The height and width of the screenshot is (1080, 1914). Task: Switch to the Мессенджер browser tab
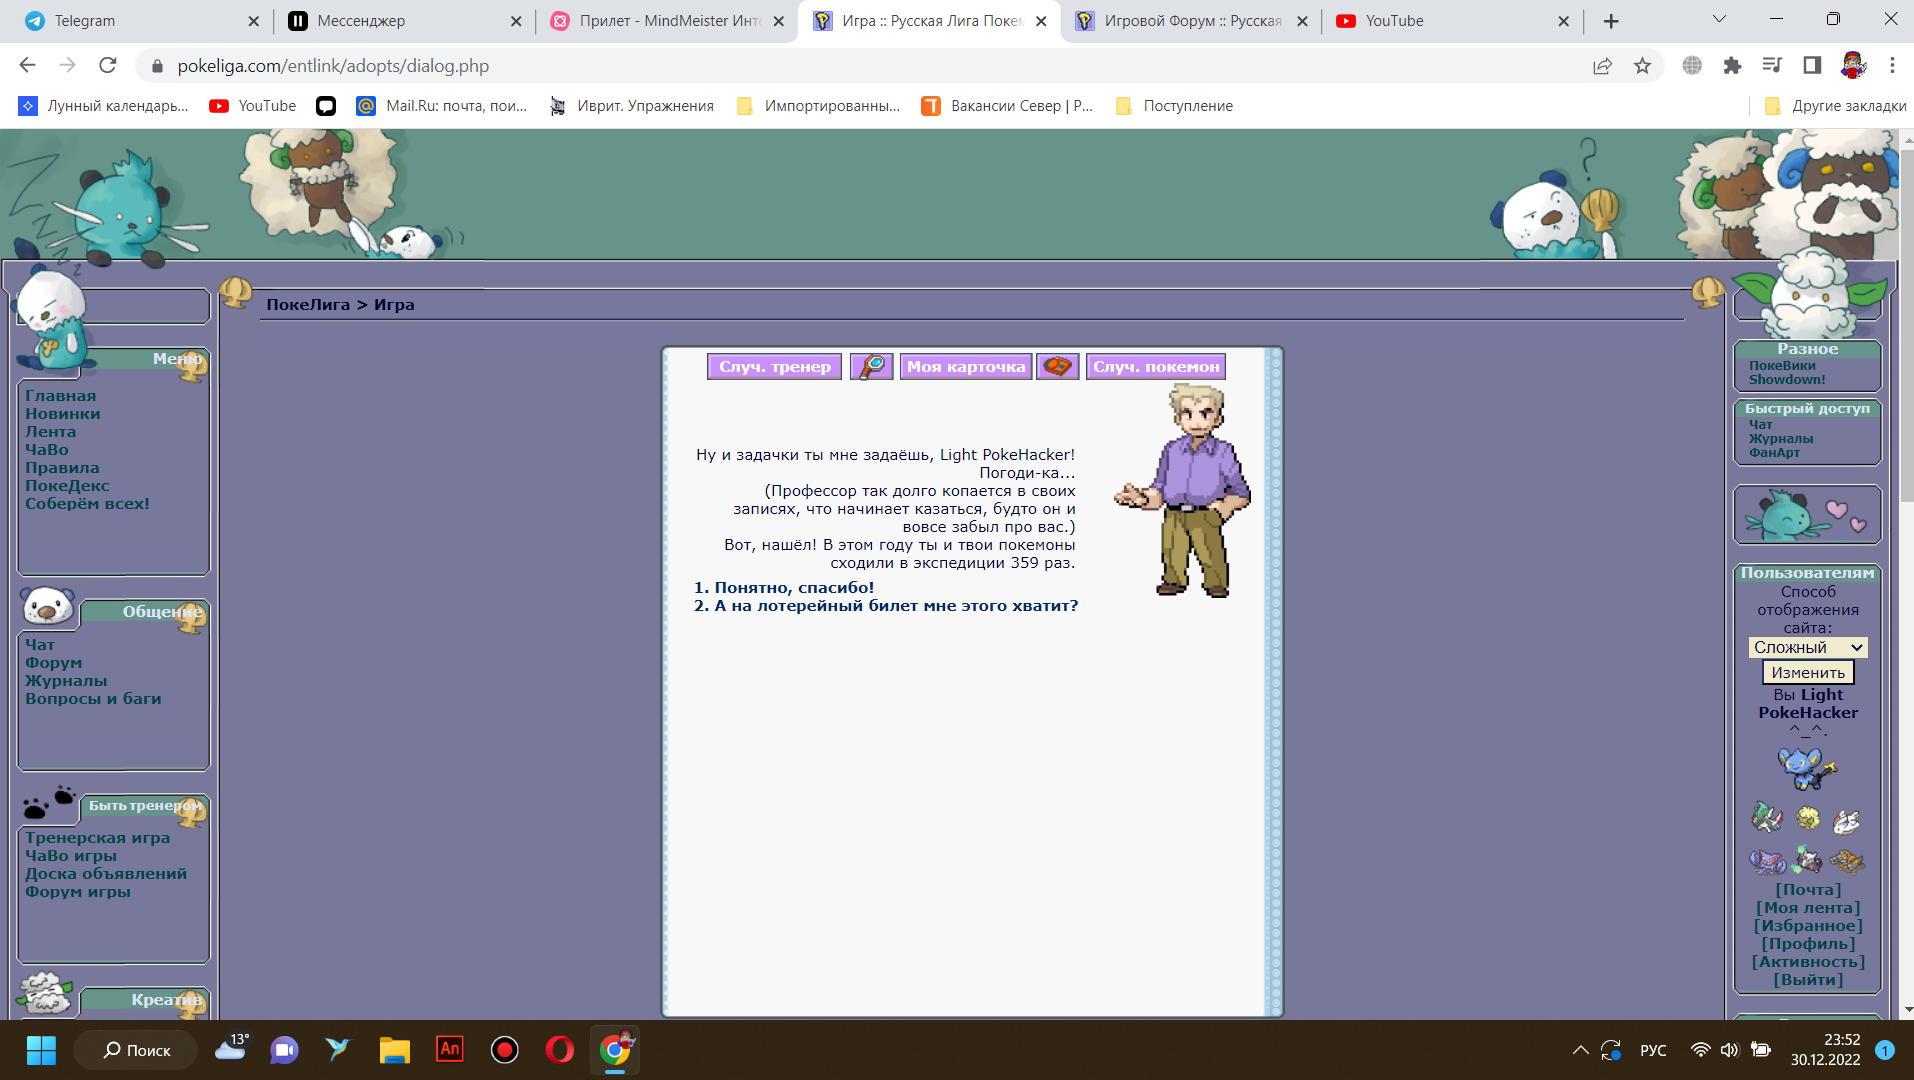coord(404,21)
